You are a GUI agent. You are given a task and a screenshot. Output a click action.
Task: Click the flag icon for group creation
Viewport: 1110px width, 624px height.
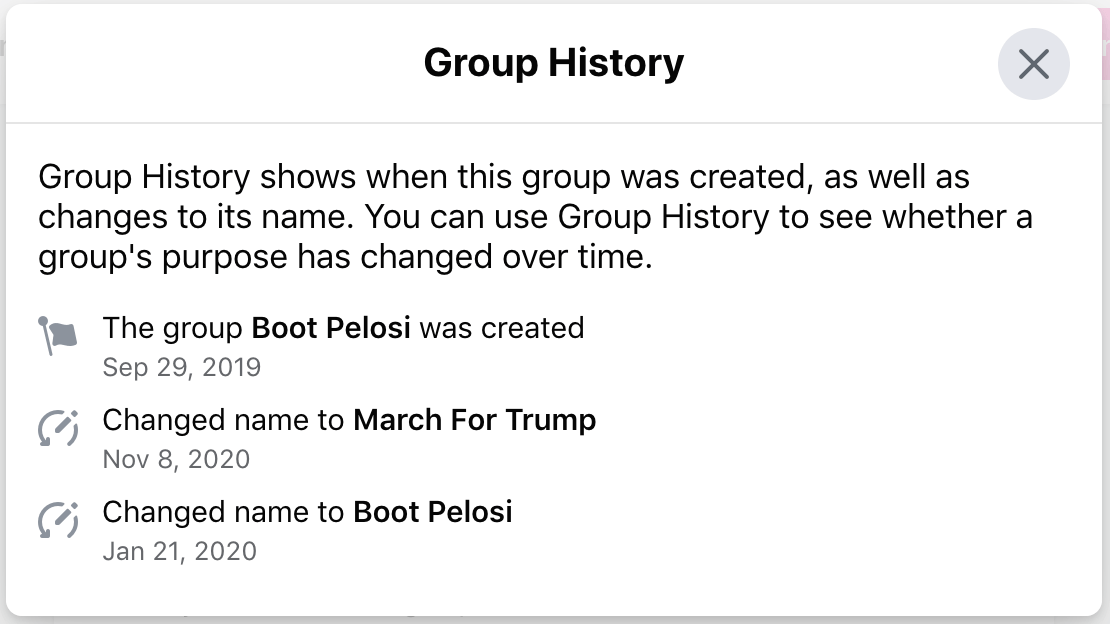coord(57,336)
